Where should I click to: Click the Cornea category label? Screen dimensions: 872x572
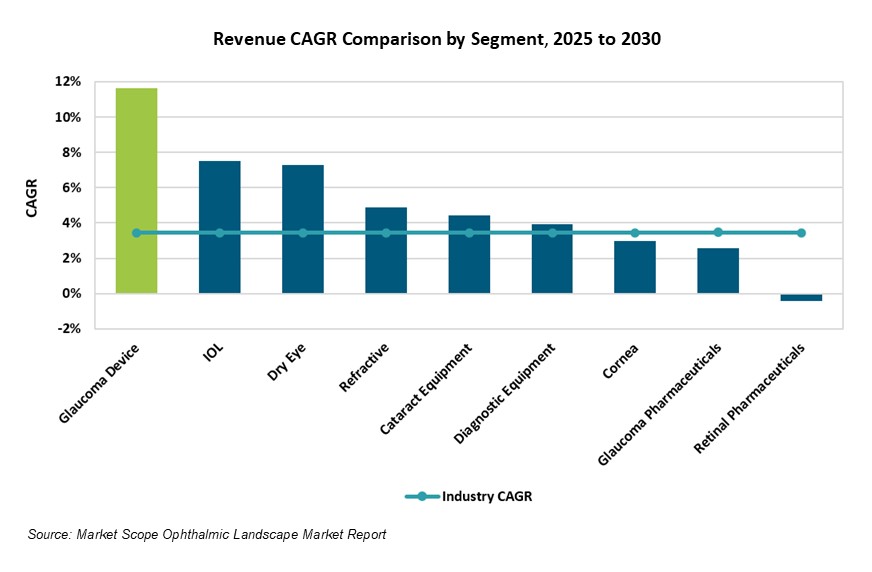coord(621,361)
